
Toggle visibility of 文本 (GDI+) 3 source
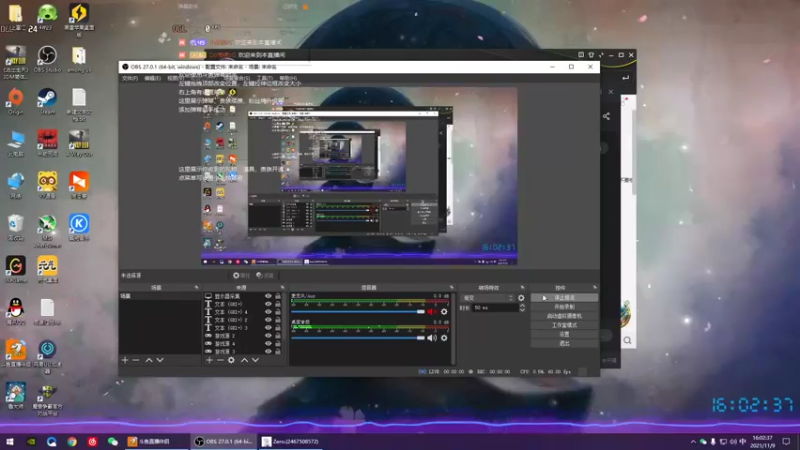268,328
